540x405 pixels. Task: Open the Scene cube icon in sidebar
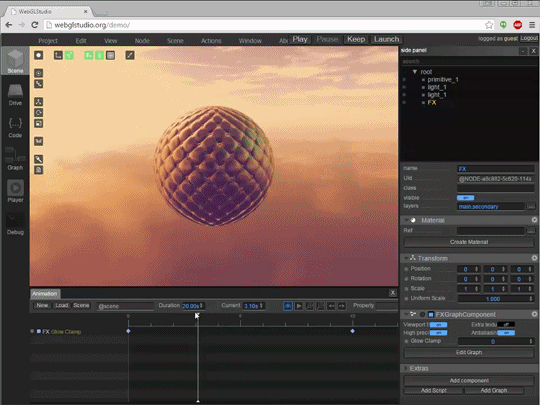[x=15, y=59]
